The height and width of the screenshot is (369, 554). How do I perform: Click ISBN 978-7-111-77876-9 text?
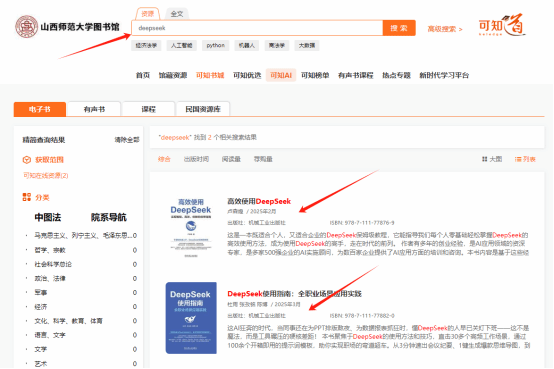click(362, 223)
